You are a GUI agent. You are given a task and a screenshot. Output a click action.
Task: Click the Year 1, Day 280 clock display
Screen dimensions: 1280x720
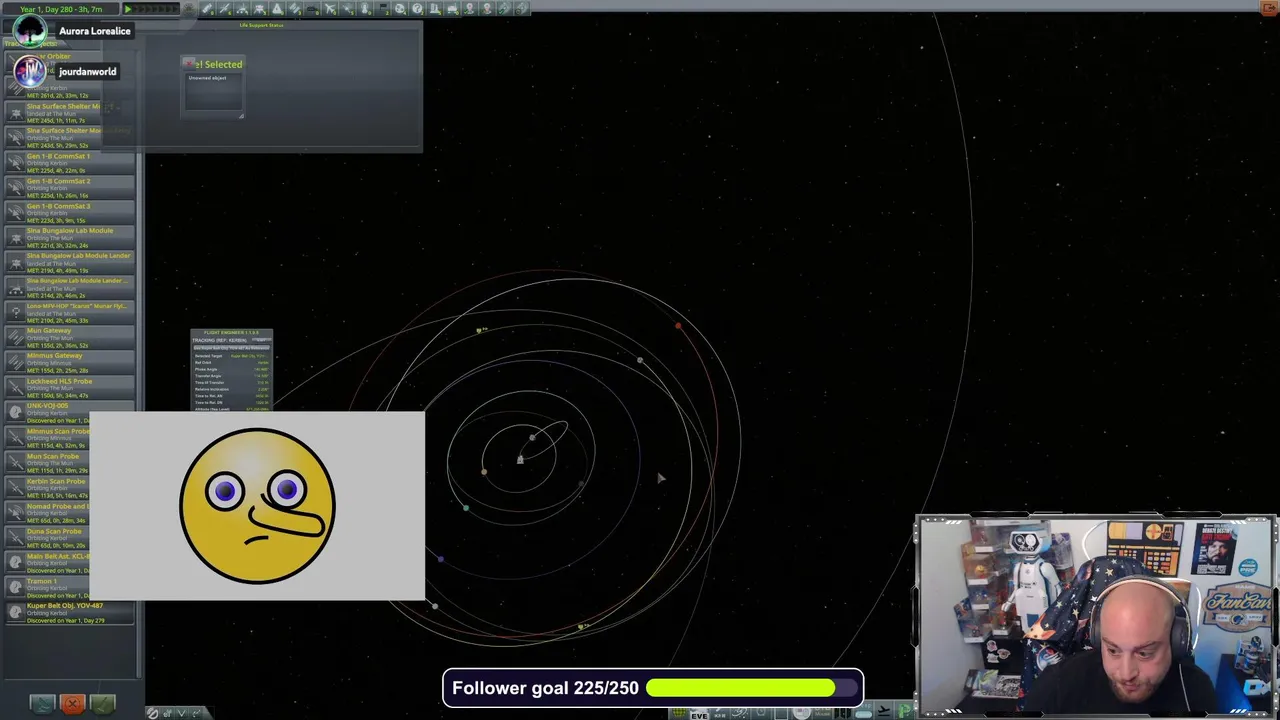click(x=61, y=9)
